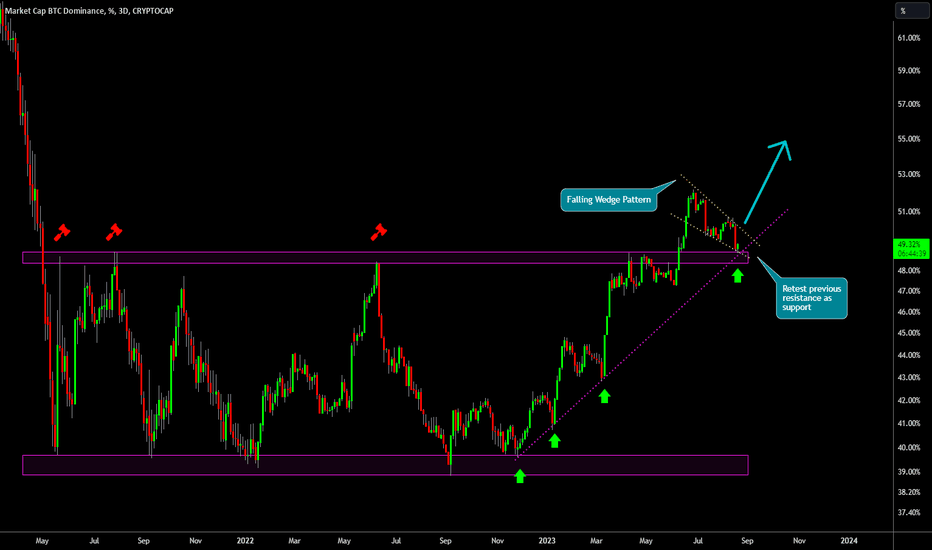
Task: Click the 48.00% price axis label
Action: pyautogui.click(x=909, y=271)
